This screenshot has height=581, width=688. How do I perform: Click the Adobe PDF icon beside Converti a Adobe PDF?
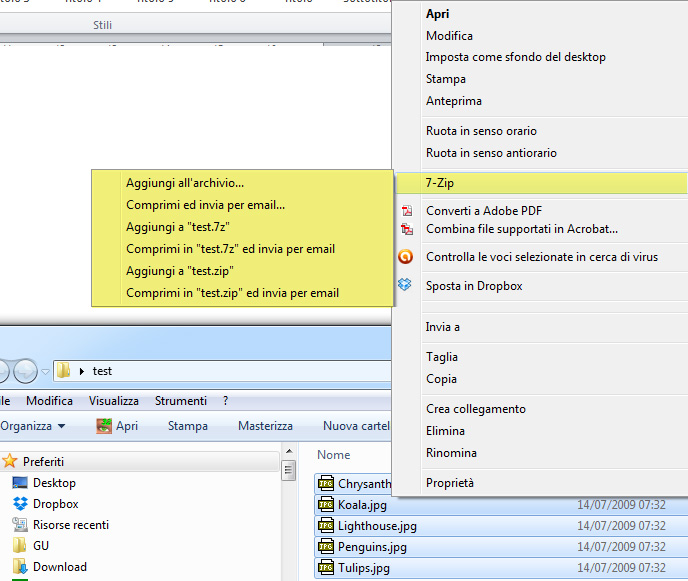pos(406,211)
